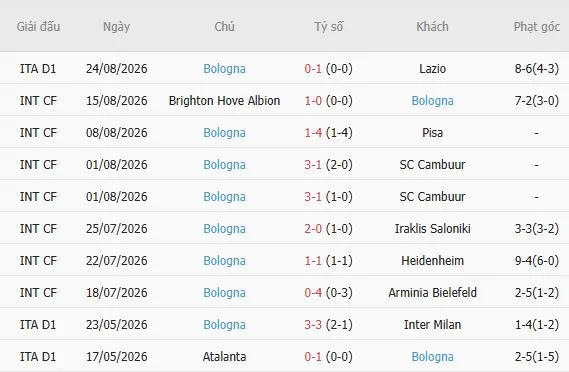Screen dimensions: 569x372
Task: Click the Ngày column header
Action: 116,26
